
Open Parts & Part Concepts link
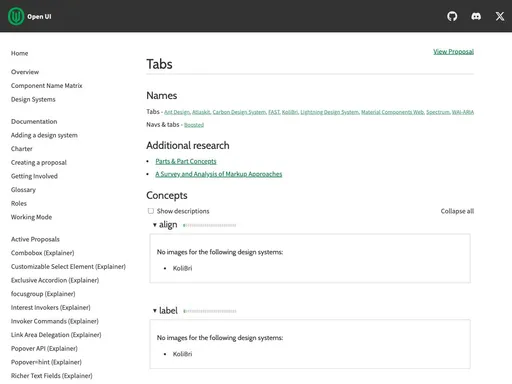[186, 161]
